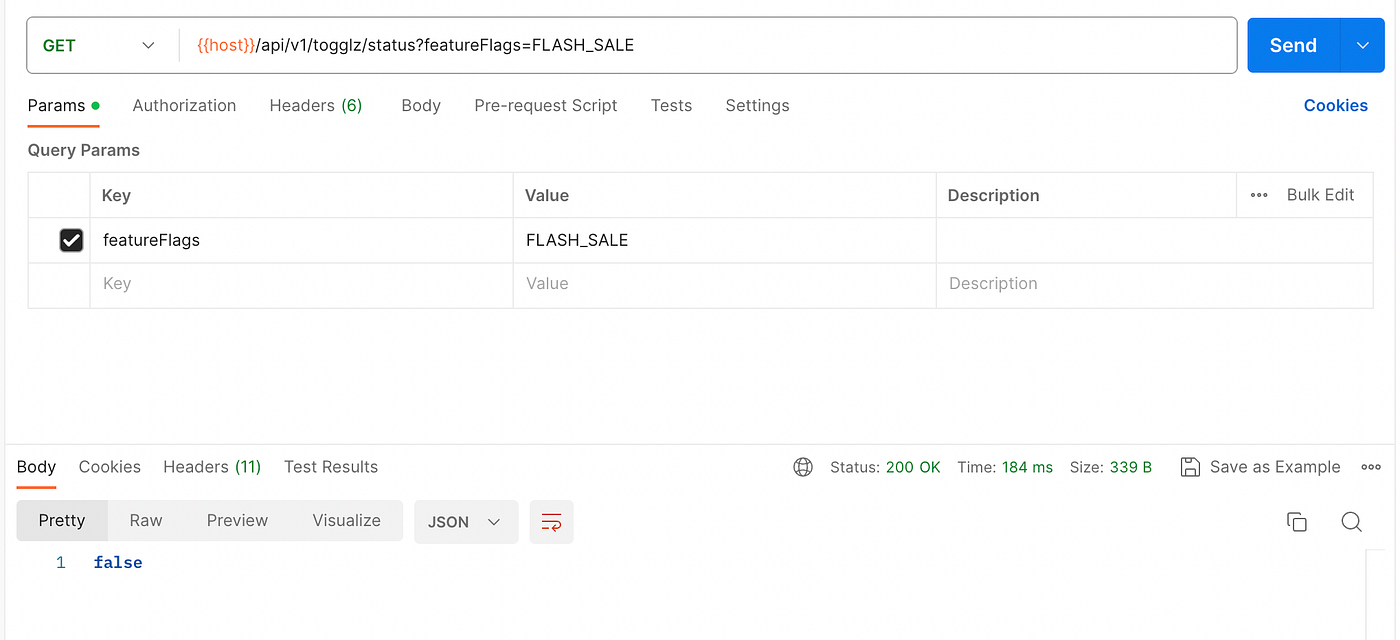Click the Save as Example floppy disk icon
This screenshot has width=1400, height=640.
pyautogui.click(x=1190, y=467)
